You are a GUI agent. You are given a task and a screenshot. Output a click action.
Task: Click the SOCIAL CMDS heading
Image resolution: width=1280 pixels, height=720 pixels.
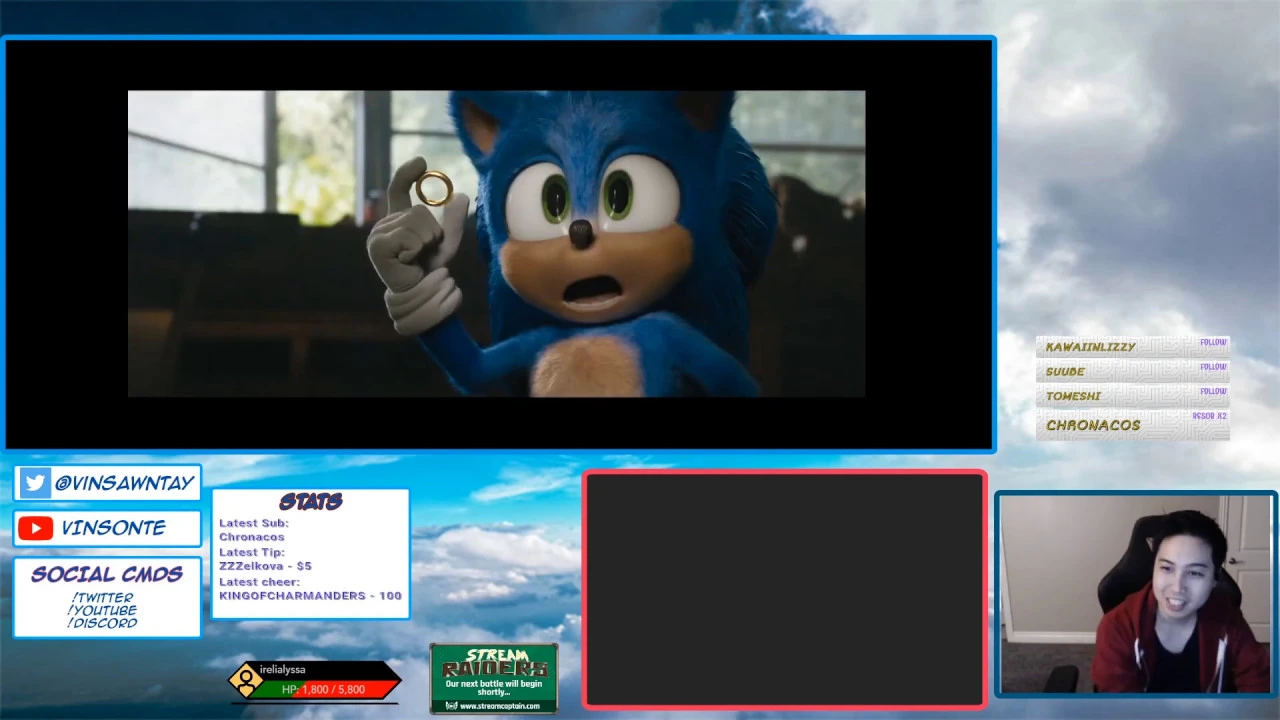(x=107, y=574)
